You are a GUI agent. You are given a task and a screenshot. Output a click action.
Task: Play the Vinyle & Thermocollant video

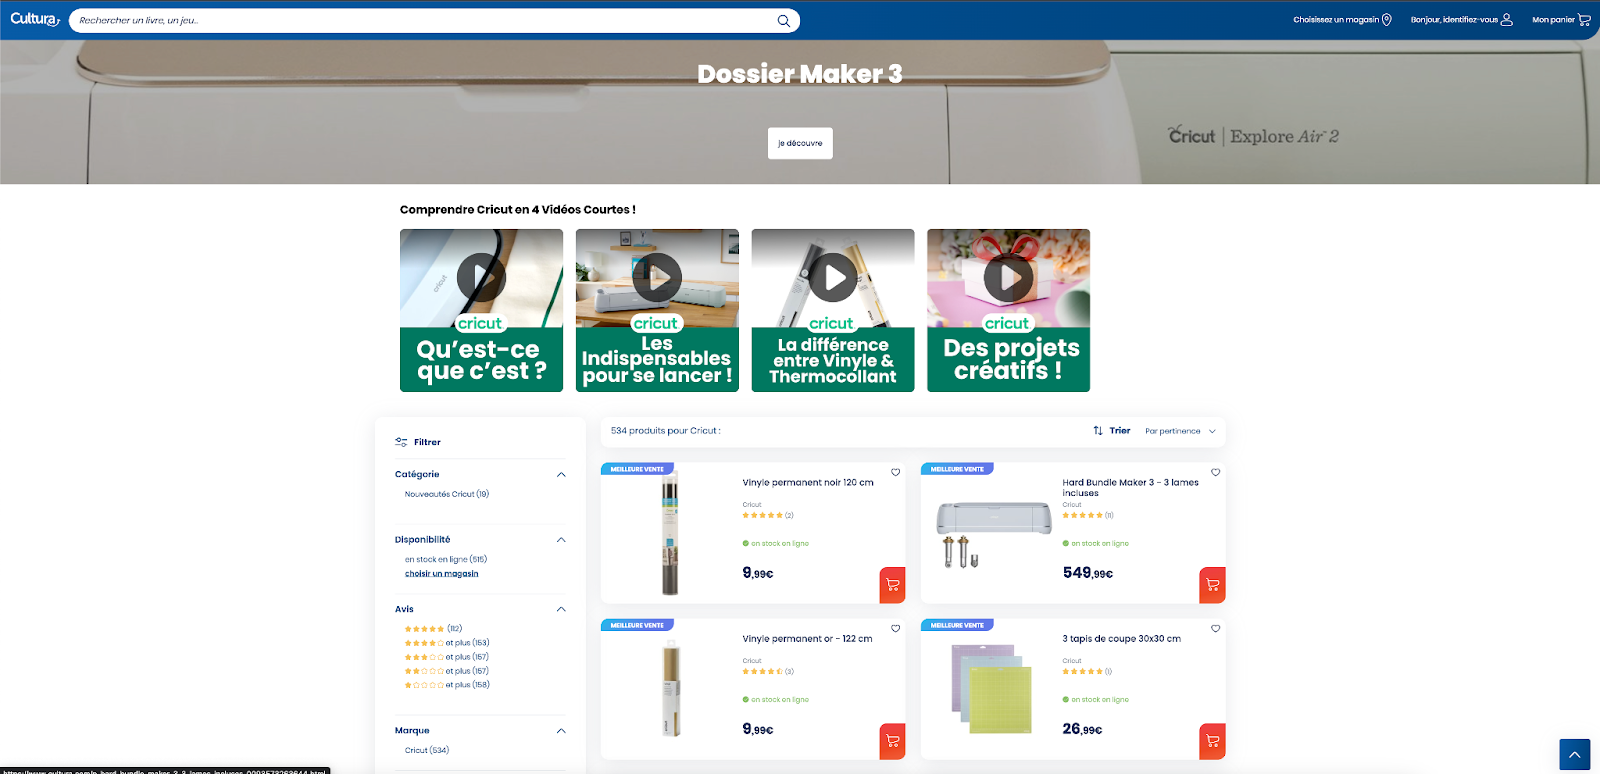(x=833, y=278)
